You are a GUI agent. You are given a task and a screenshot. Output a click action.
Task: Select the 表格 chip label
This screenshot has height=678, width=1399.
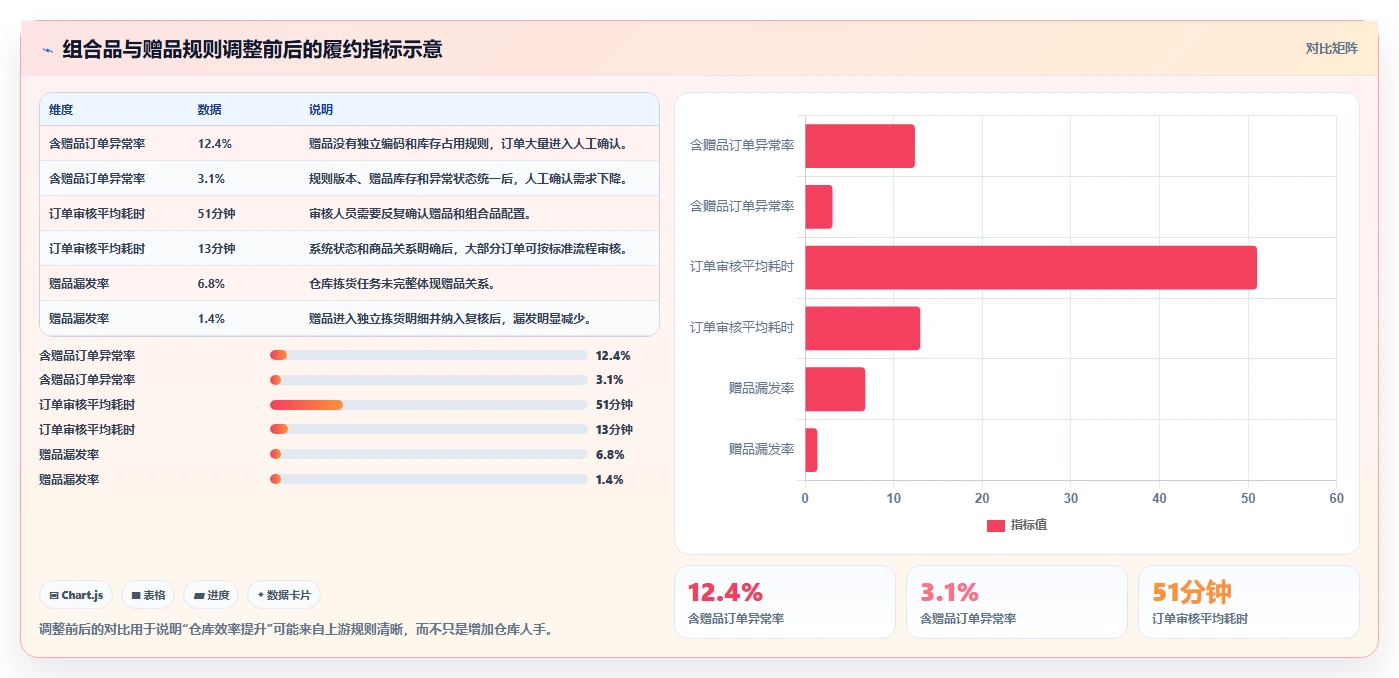(154, 595)
